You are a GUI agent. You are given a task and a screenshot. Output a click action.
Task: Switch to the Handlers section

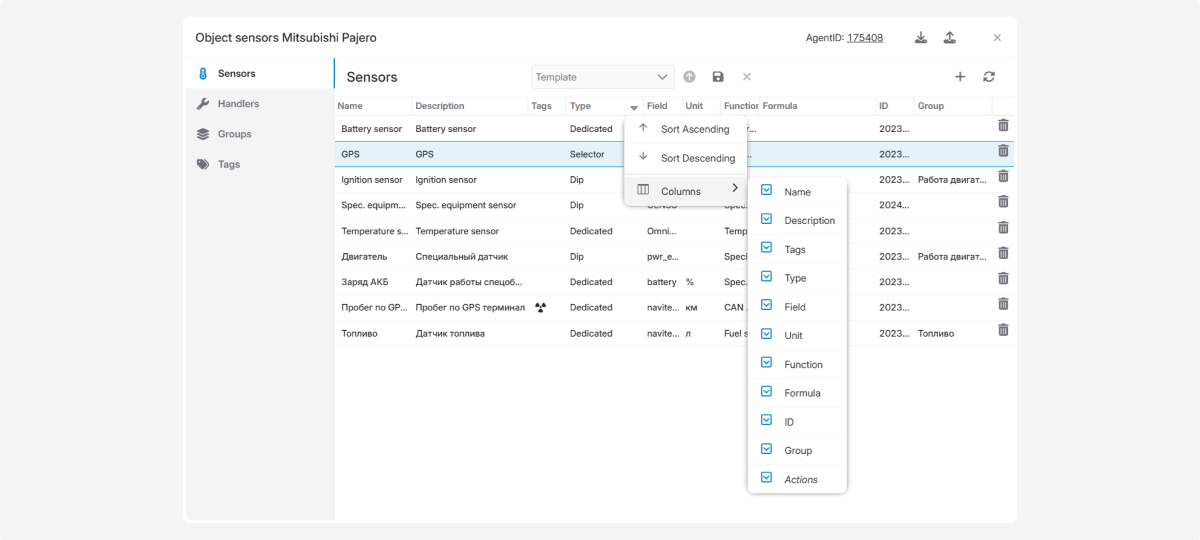238,104
